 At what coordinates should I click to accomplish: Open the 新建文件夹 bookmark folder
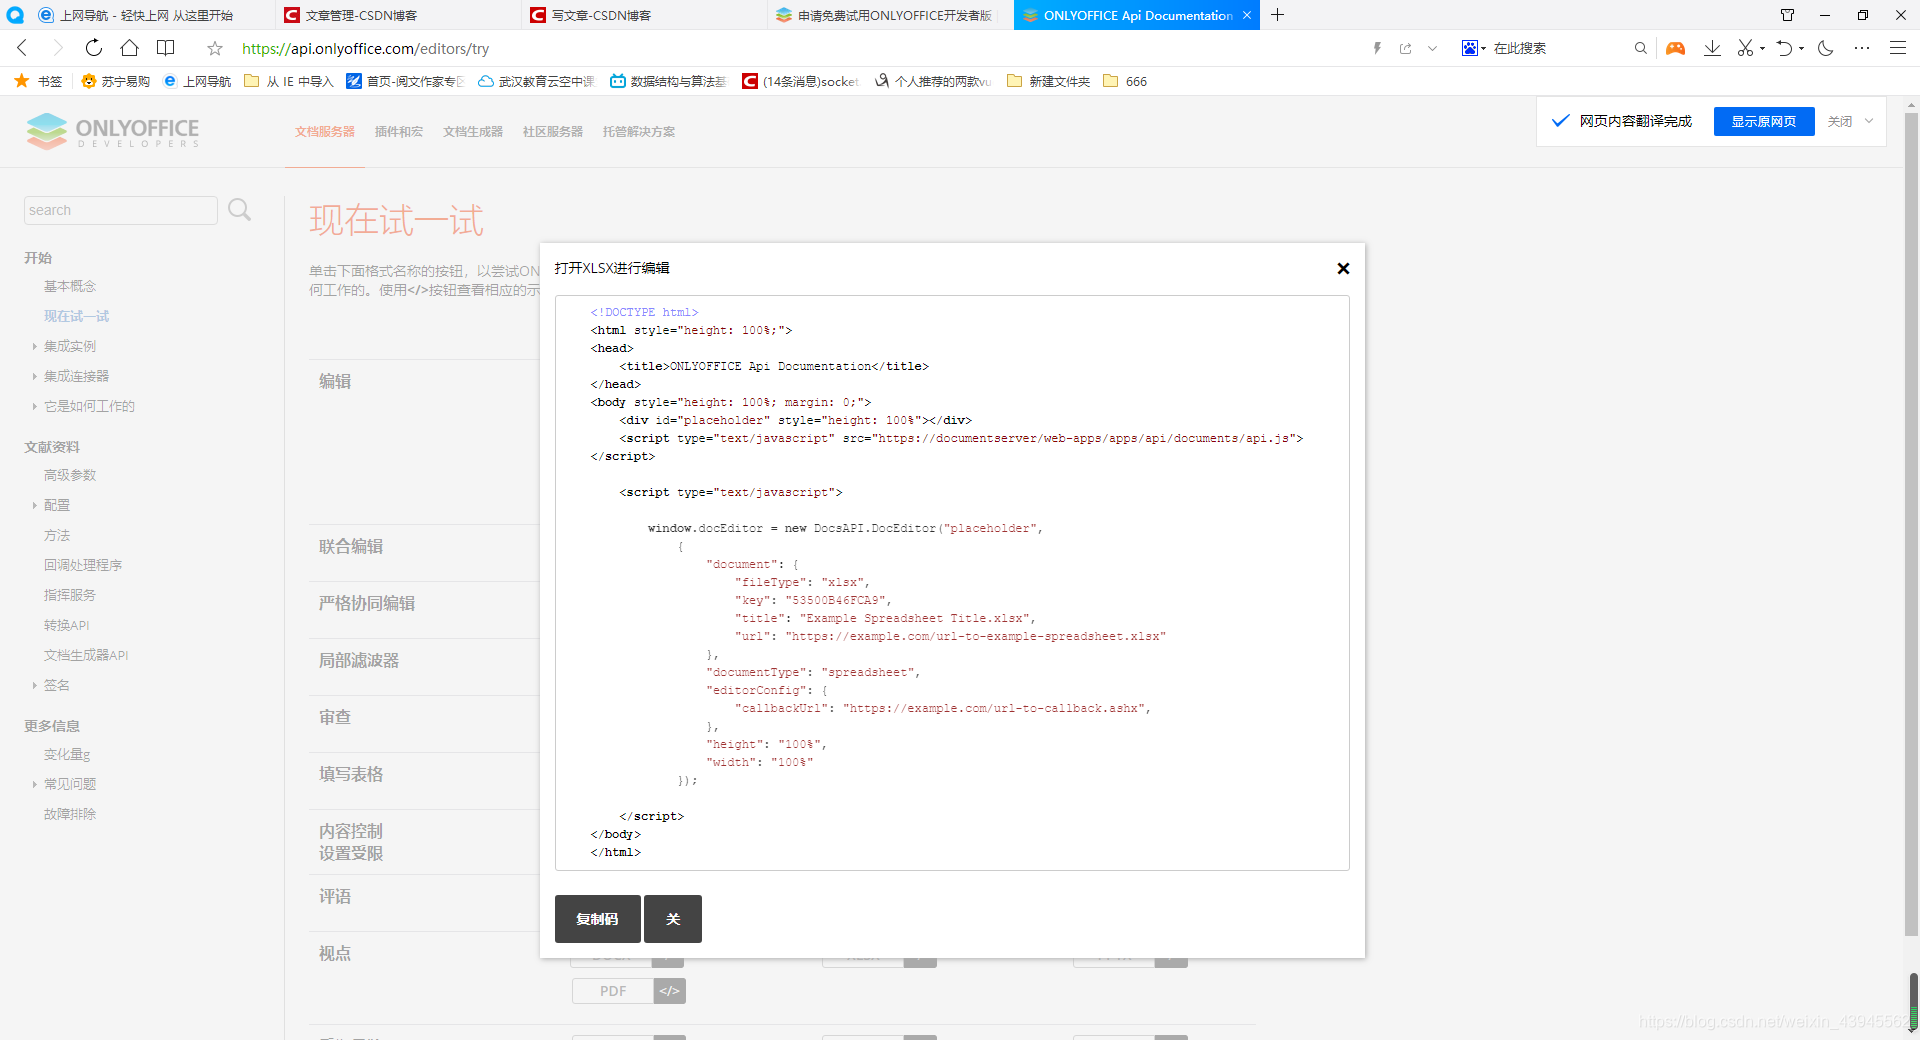coord(1049,81)
